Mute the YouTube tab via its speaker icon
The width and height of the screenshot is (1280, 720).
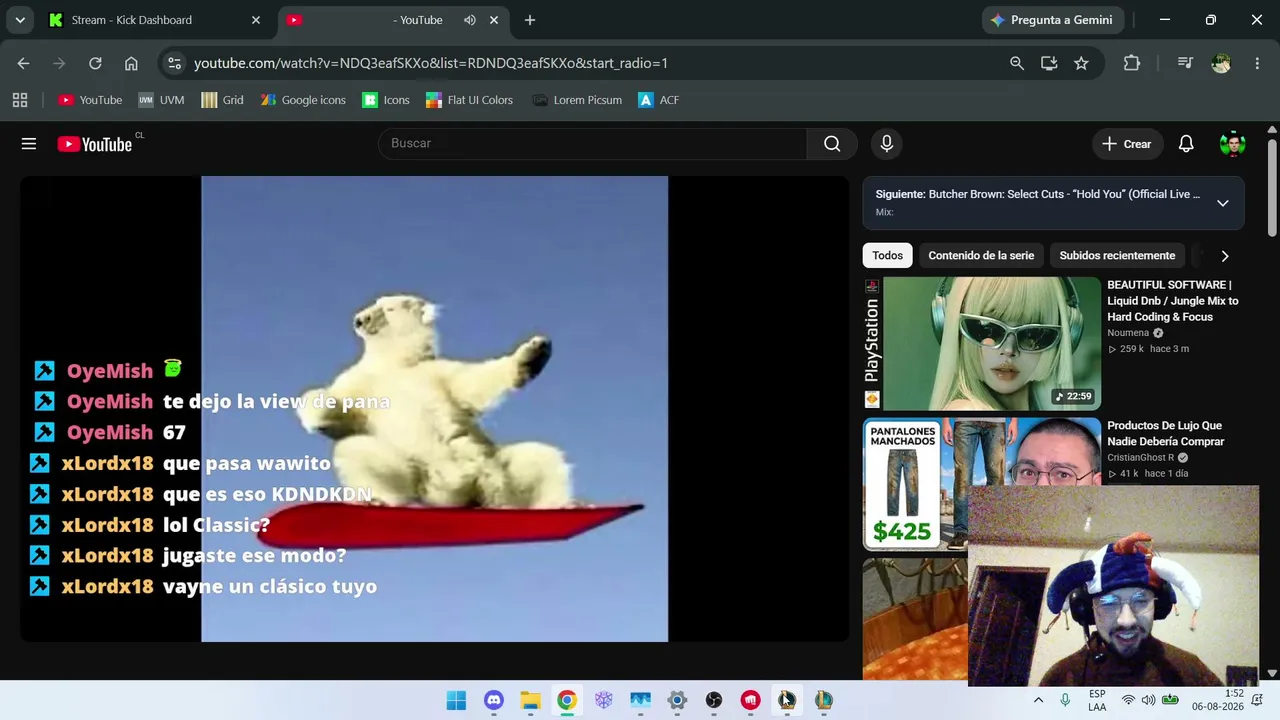tap(470, 20)
